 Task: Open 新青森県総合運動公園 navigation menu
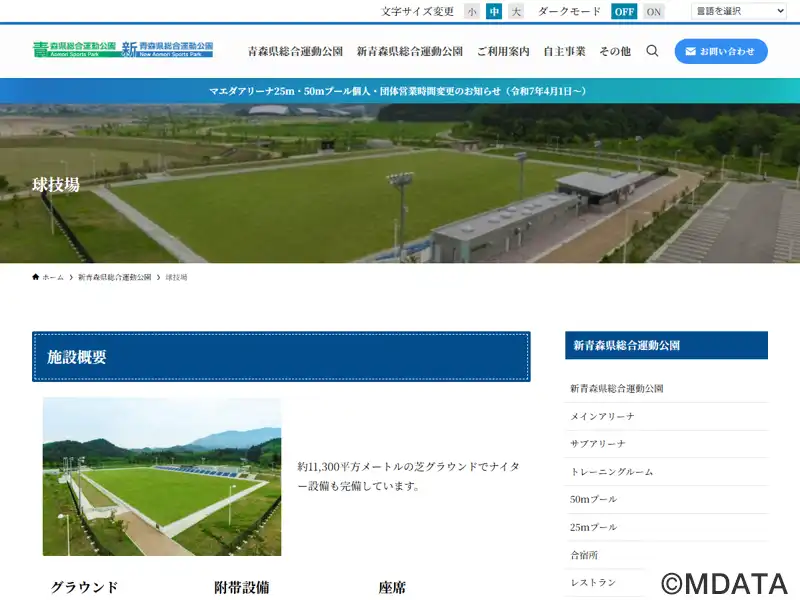[x=410, y=51]
